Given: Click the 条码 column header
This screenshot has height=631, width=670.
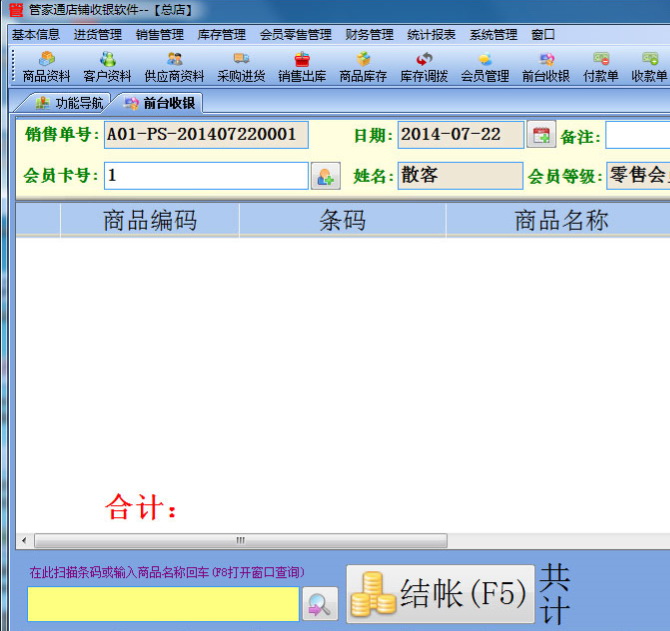Looking at the screenshot, I should coord(343,220).
